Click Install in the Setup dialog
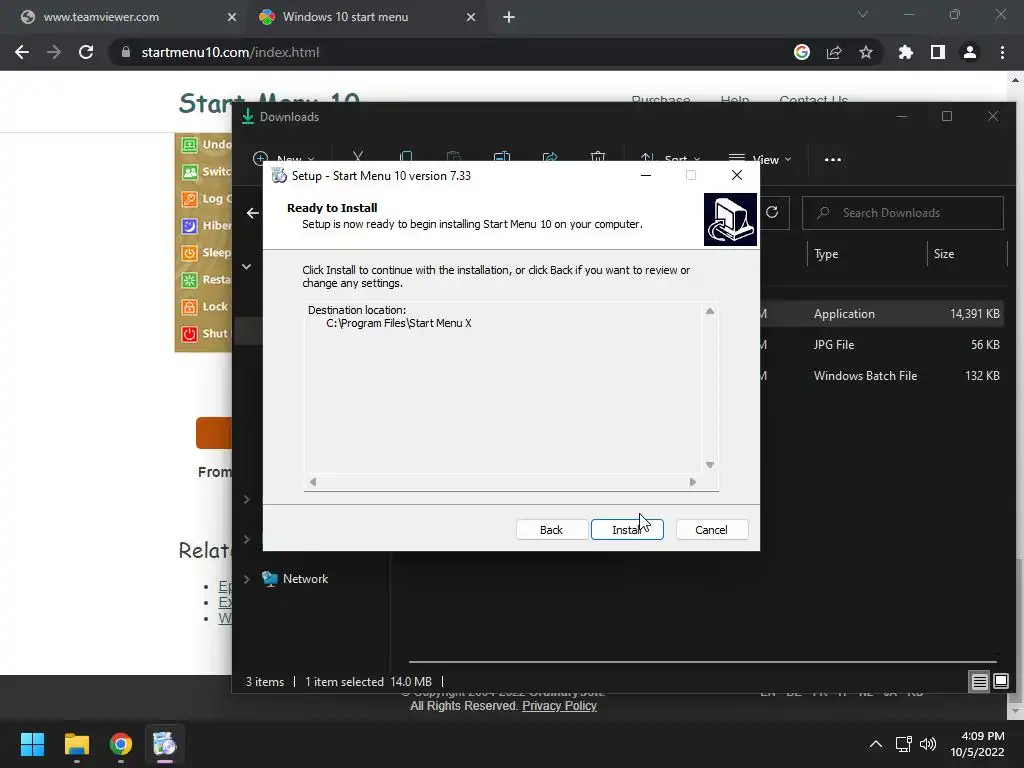Viewport: 1024px width, 768px height. (x=627, y=530)
